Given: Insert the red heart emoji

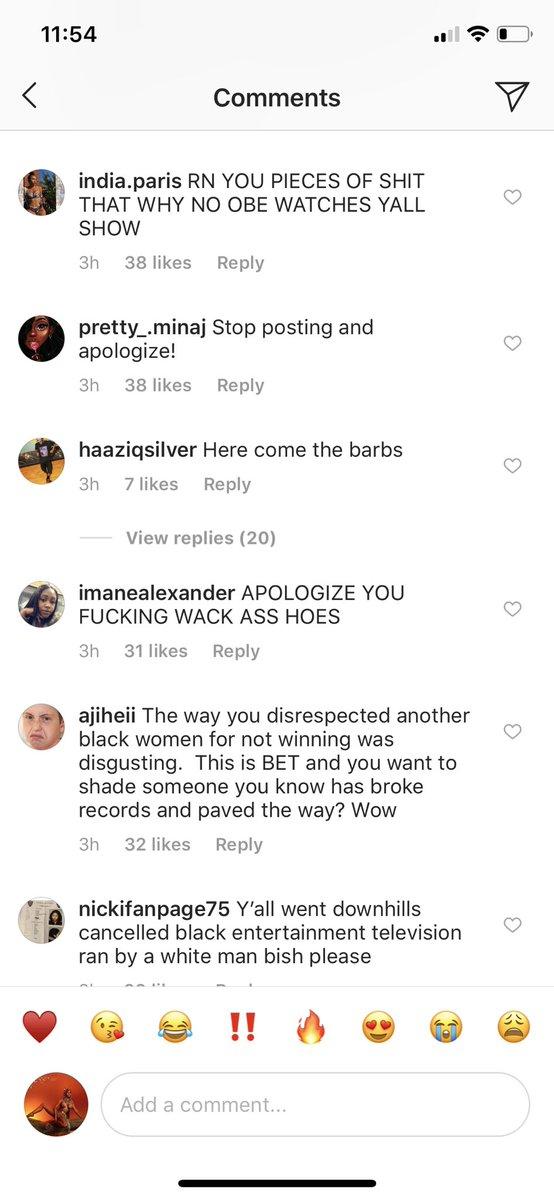Looking at the screenshot, I should 40,1027.
